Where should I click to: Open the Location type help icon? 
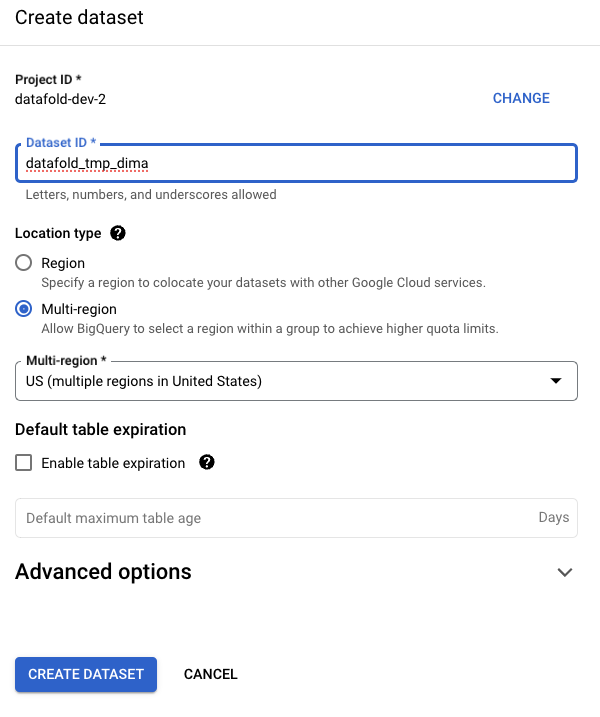click(x=118, y=233)
